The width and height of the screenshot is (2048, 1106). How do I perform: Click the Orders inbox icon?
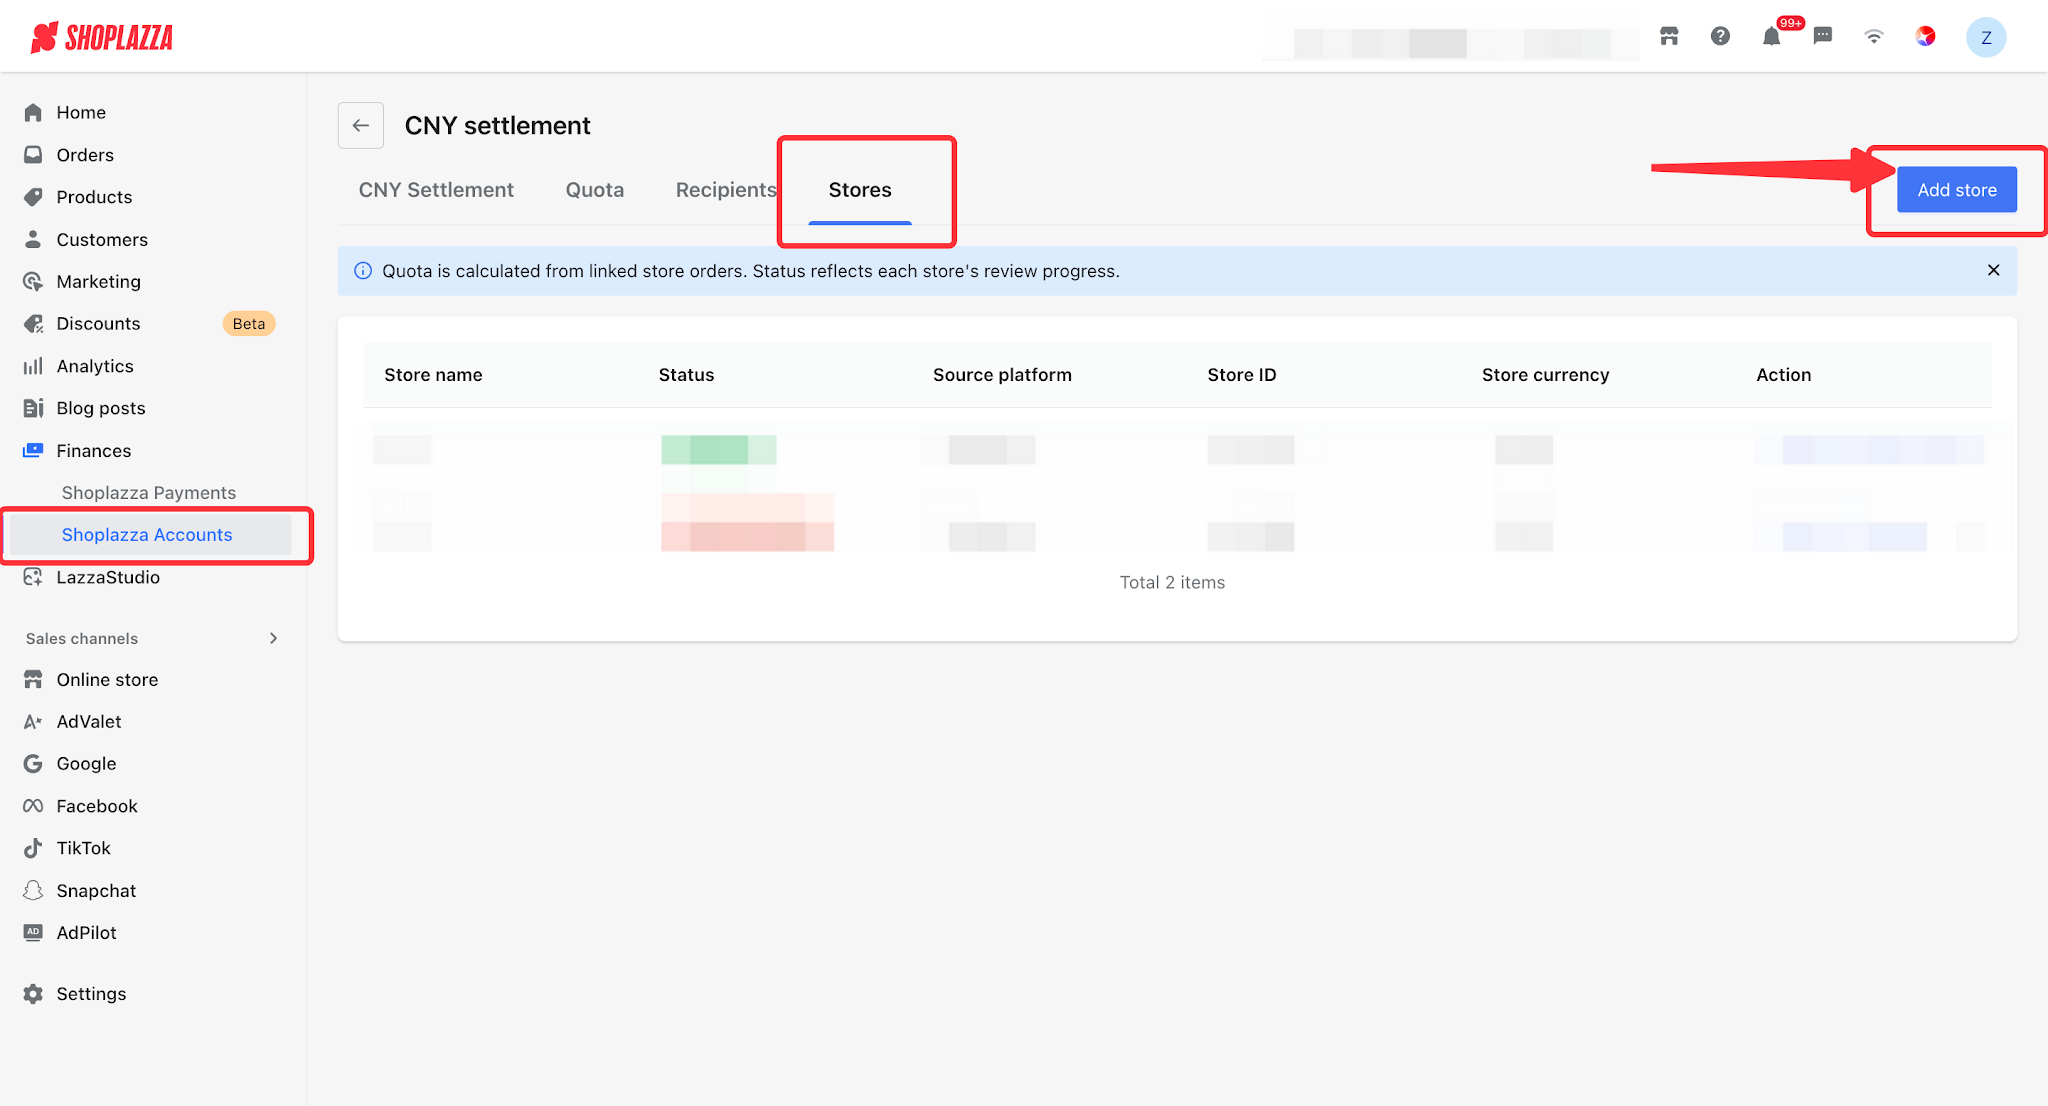pyautogui.click(x=33, y=155)
